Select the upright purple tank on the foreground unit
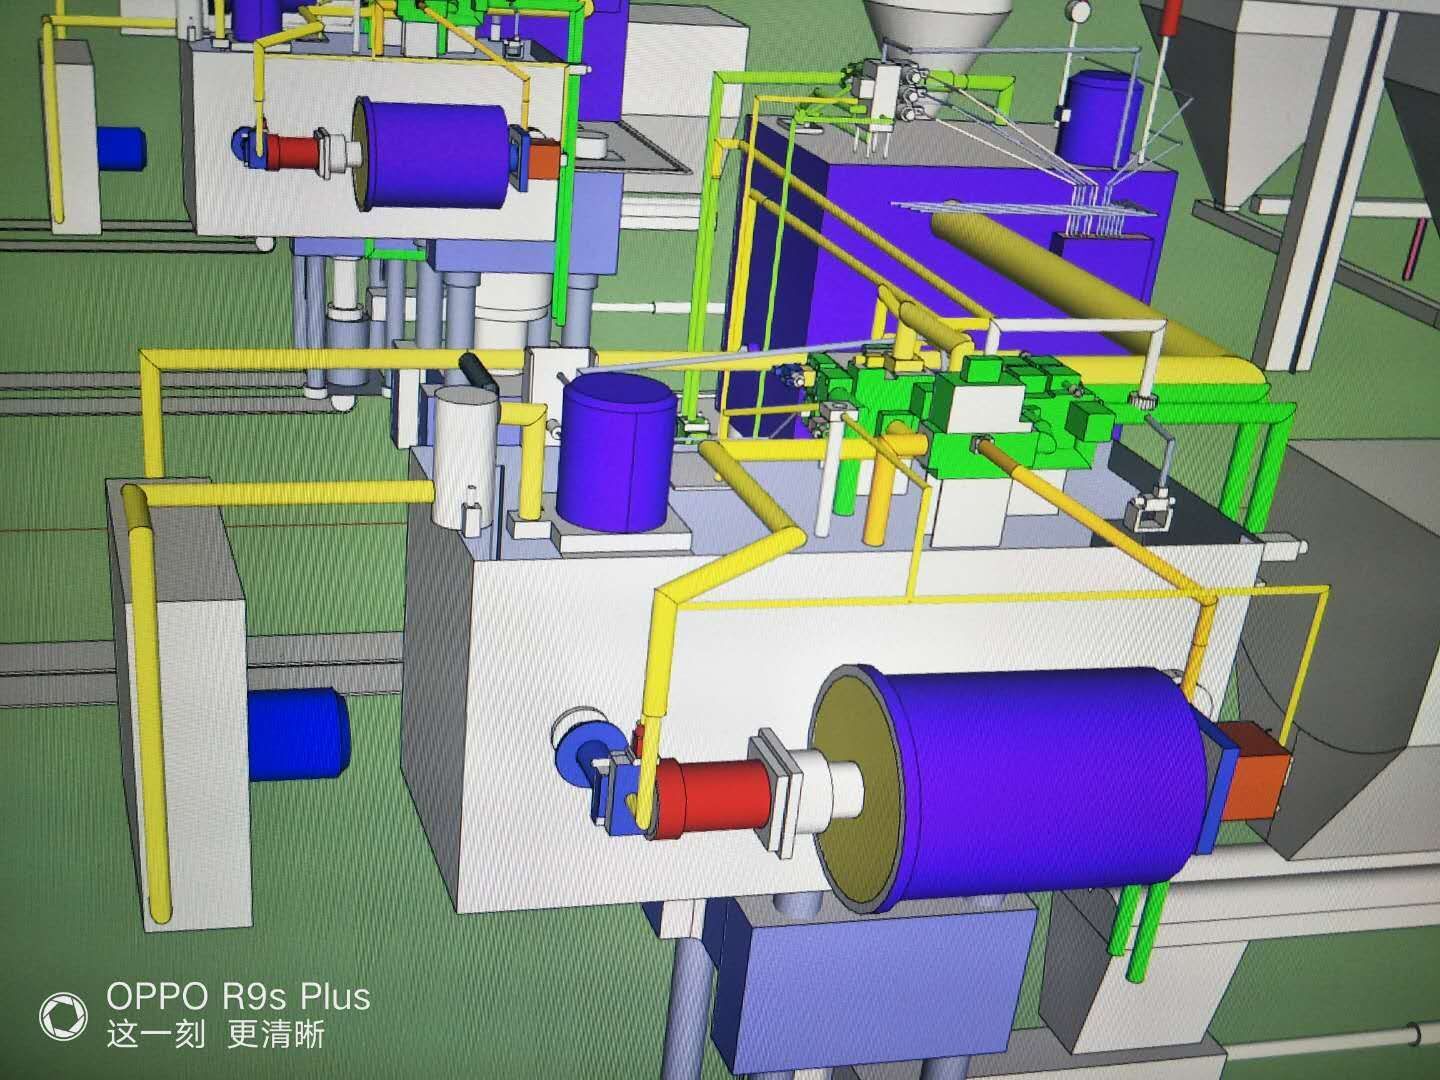 pyautogui.click(x=615, y=455)
